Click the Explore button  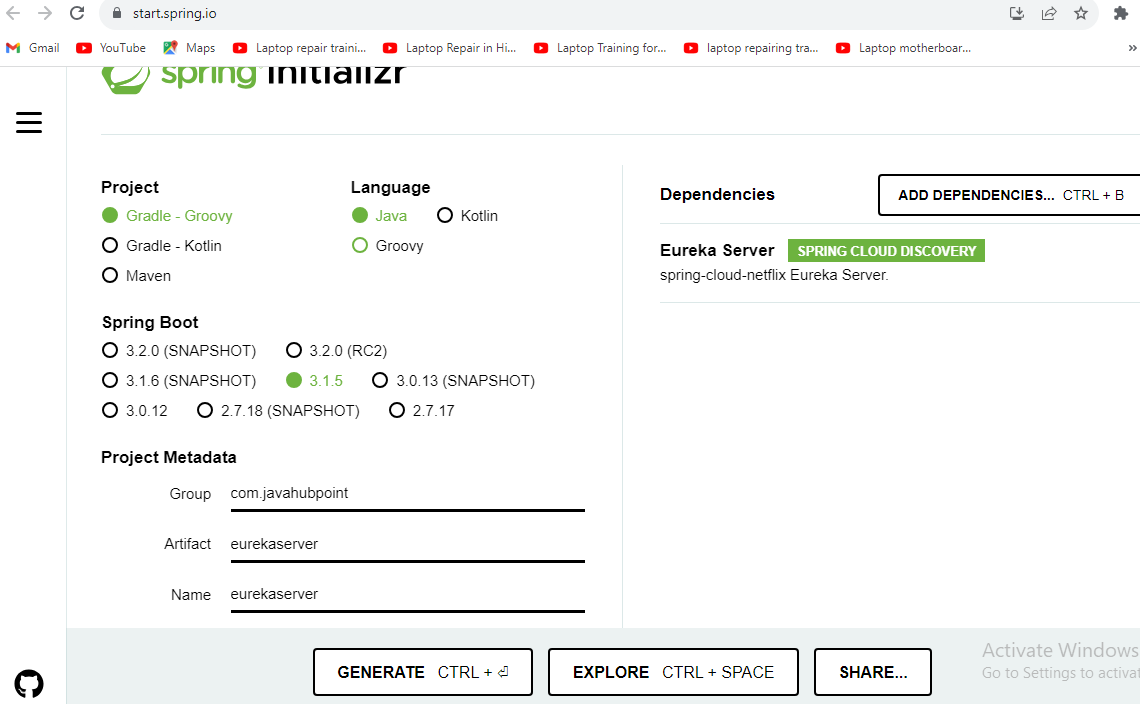pos(673,672)
